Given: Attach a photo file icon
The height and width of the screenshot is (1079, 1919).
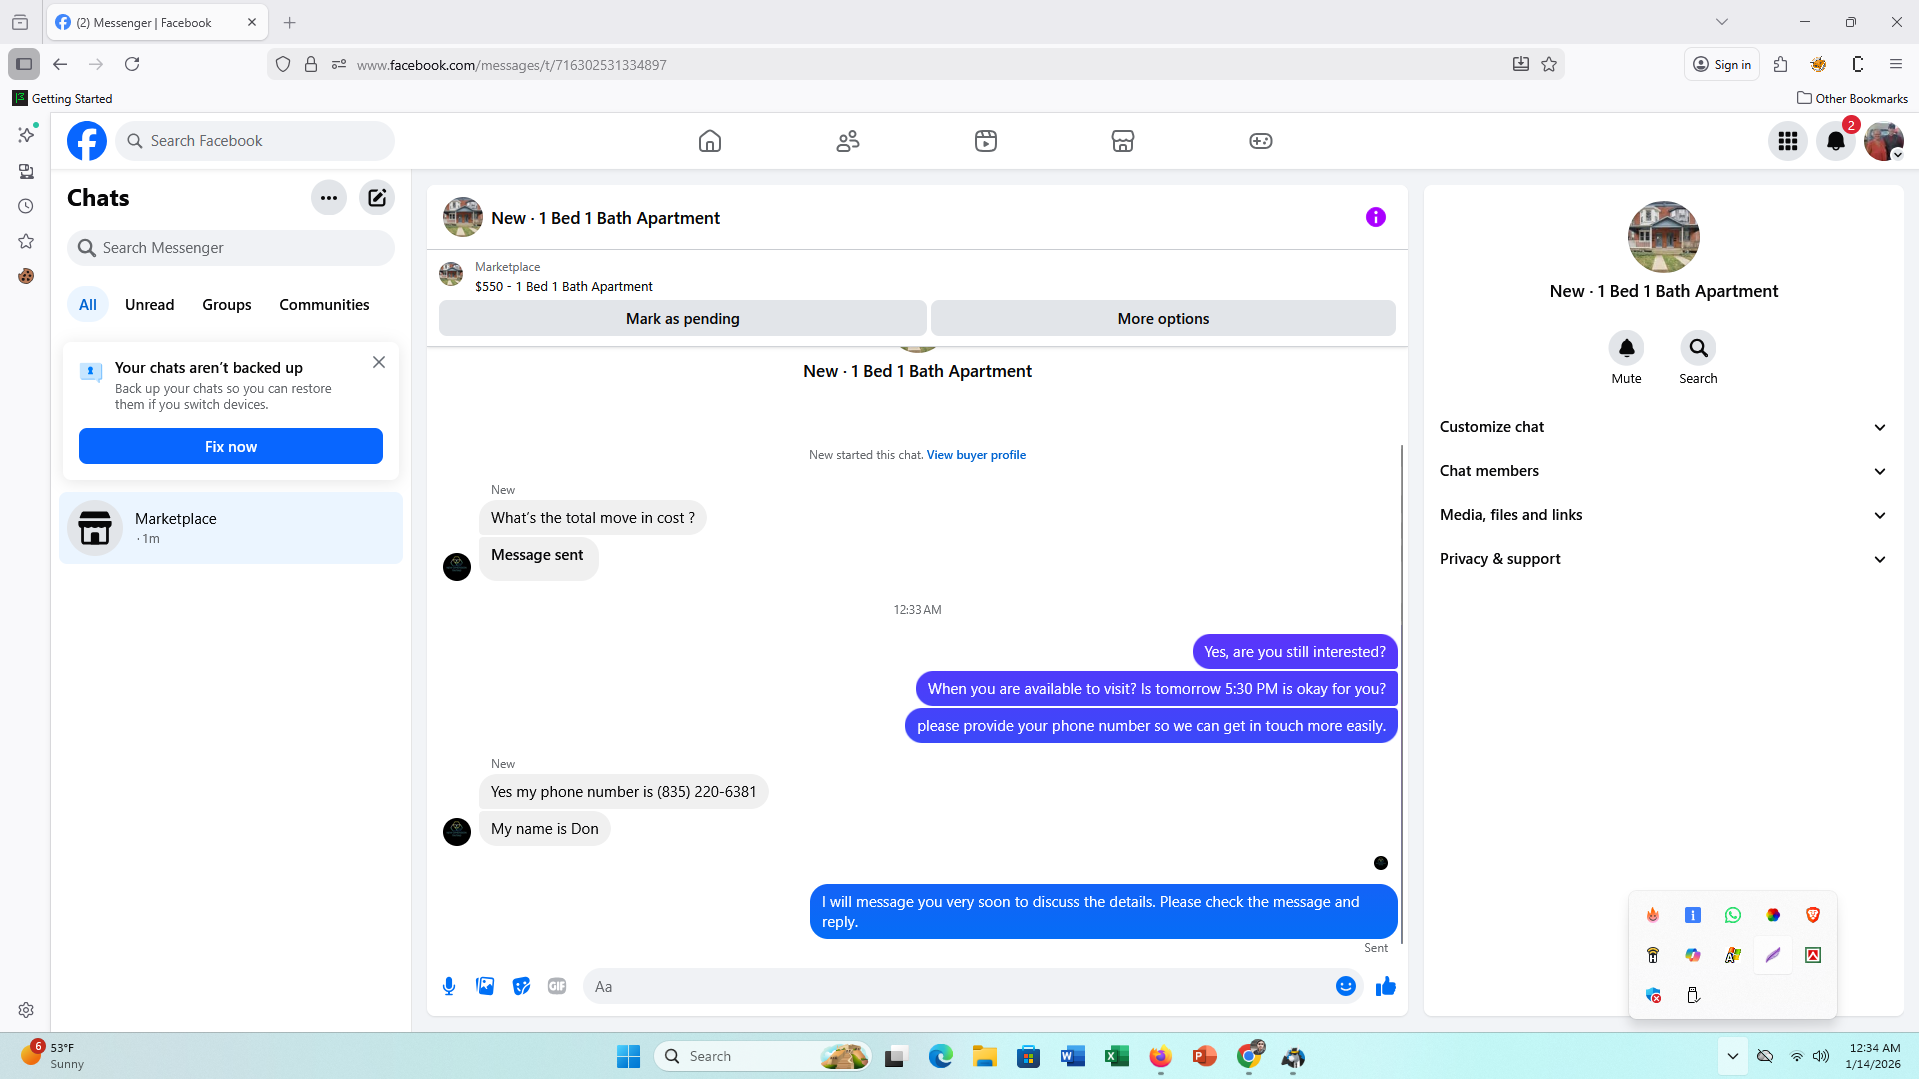Looking at the screenshot, I should (x=485, y=986).
